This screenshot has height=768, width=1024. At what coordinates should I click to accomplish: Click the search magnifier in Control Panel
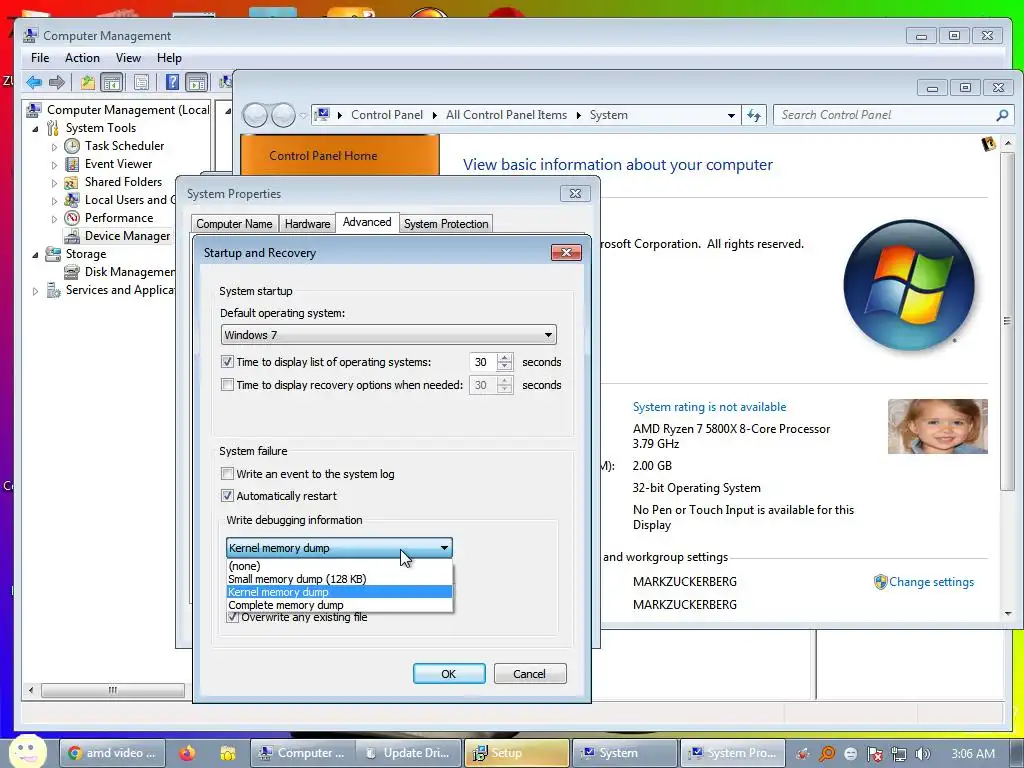[1002, 116]
